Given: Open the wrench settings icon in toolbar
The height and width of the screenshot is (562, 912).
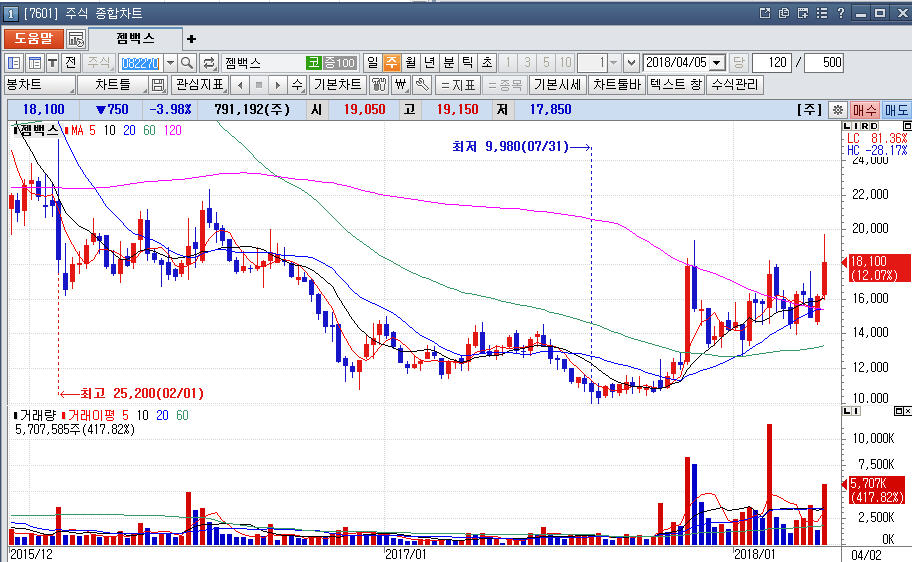Looking at the screenshot, I should 423,85.
